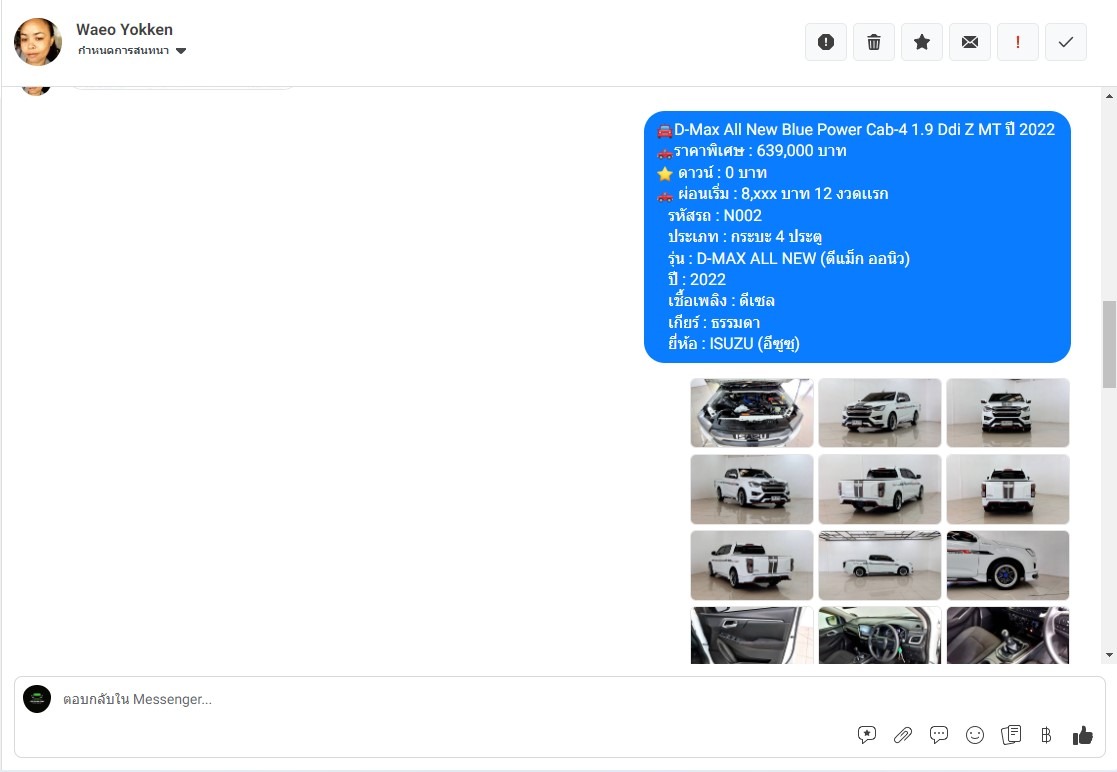
Task: Open the speech bubble quick reply icon
Action: point(939,734)
